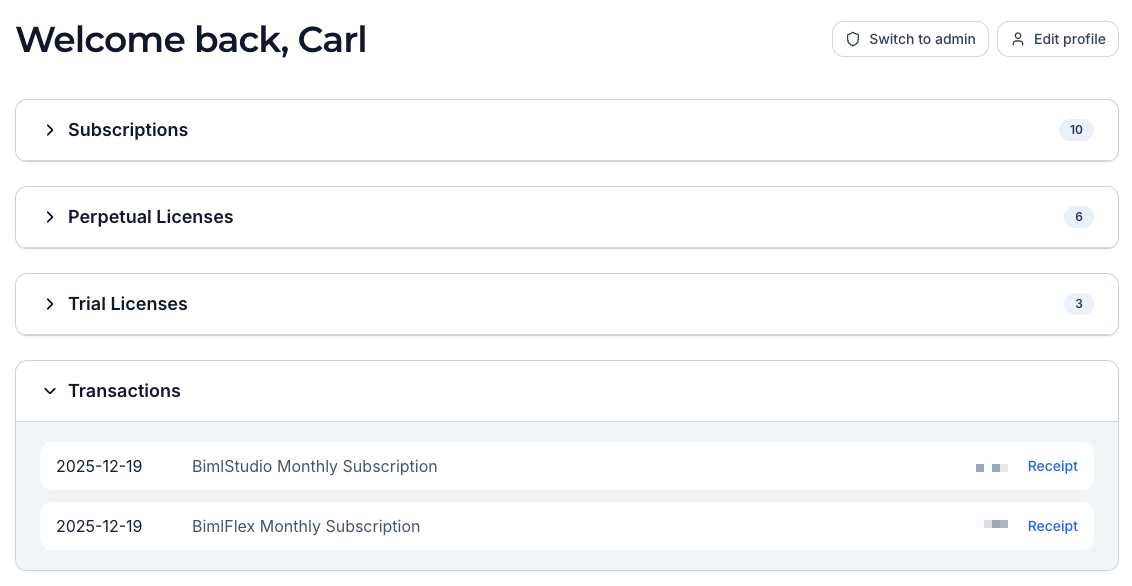Click the 3 badge on Trial Licenses
The width and height of the screenshot is (1132, 586).
pos(1079,304)
